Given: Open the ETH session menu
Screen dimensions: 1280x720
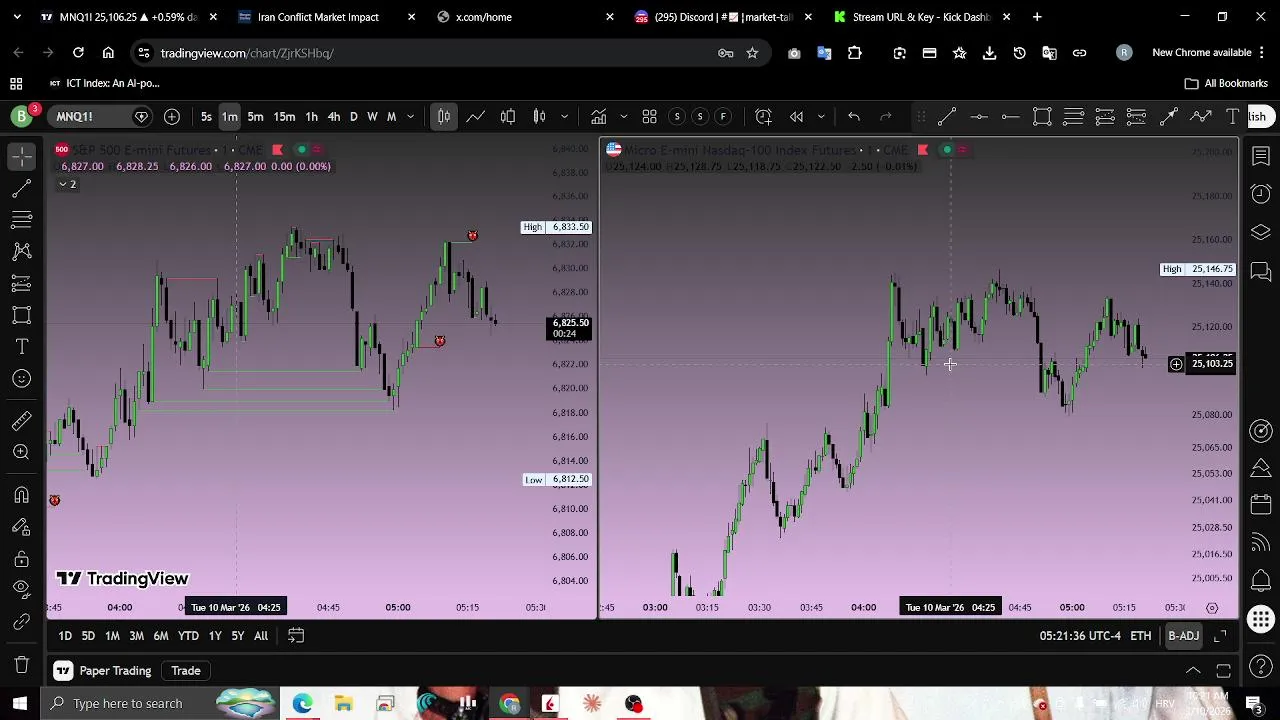Looking at the screenshot, I should click(1141, 636).
